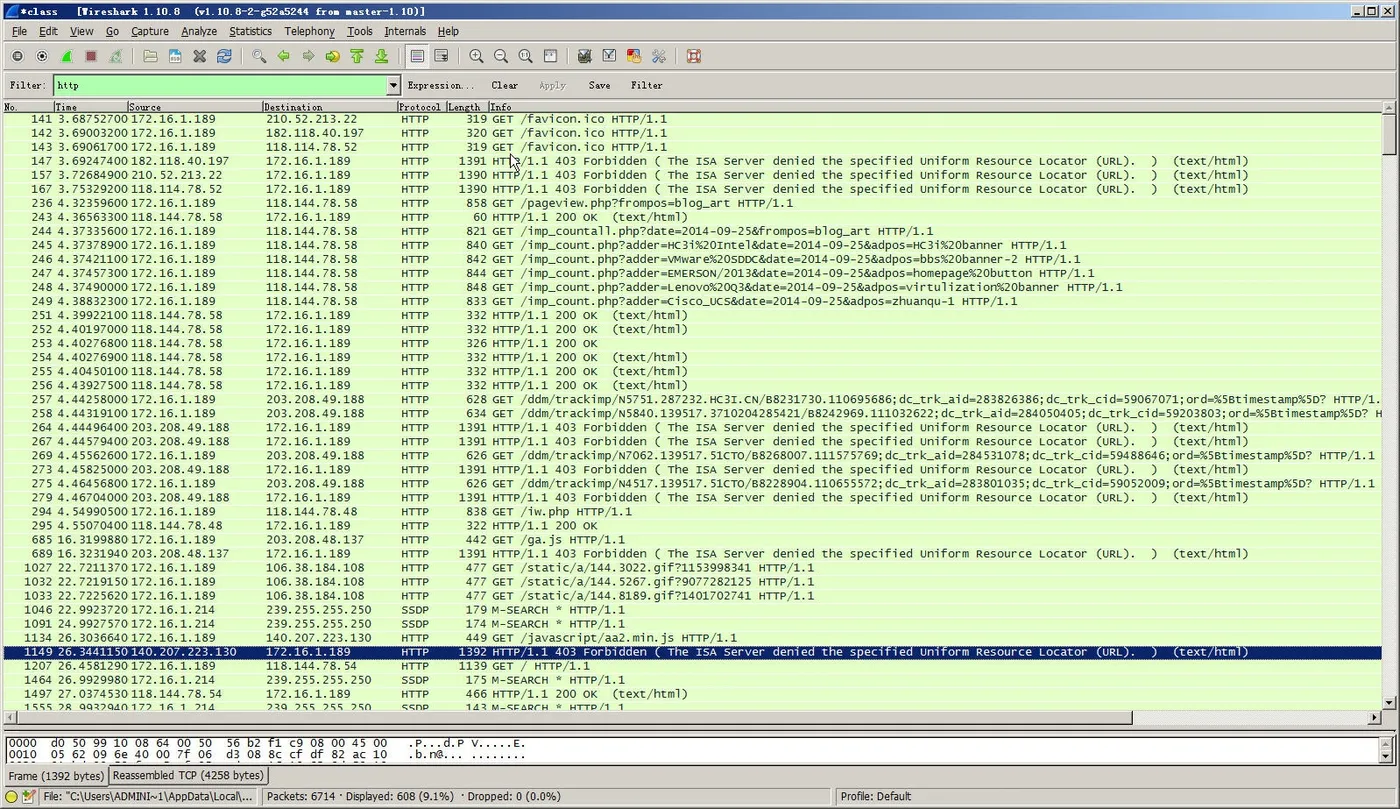Click the Profile: Default status entry
Image resolution: width=1400 pixels, height=809 pixels.
point(875,797)
